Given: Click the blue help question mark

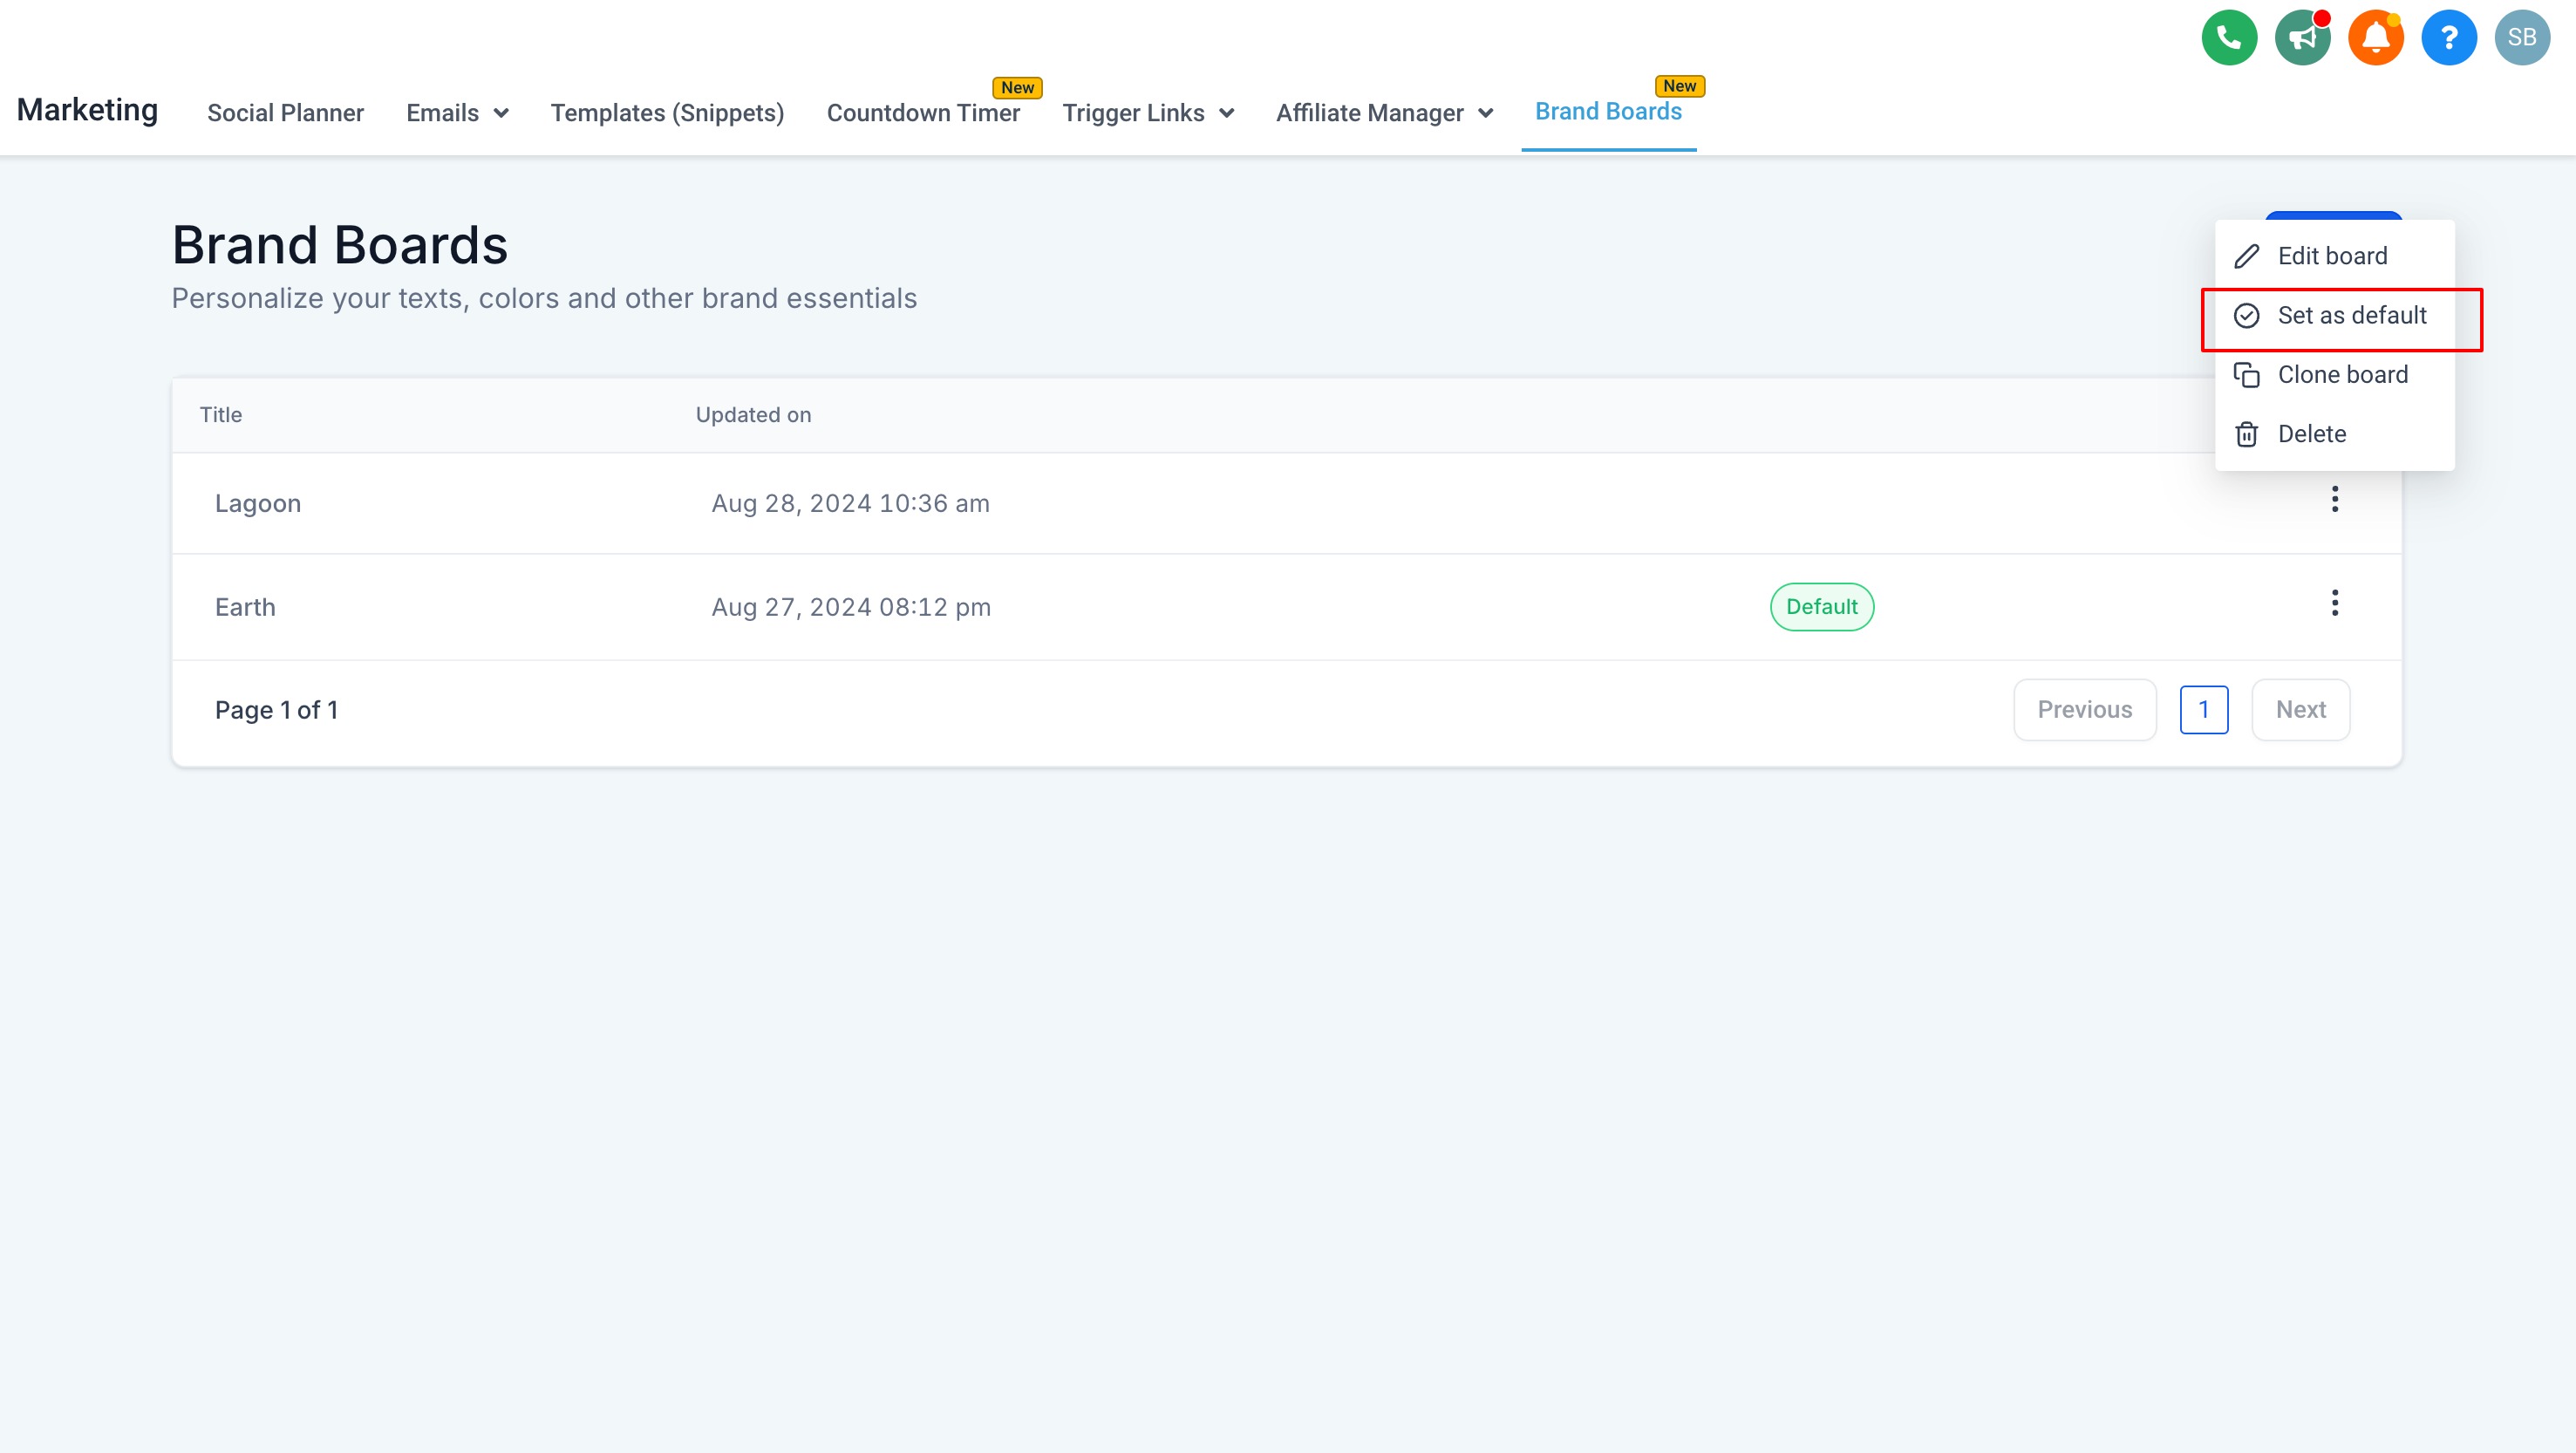Looking at the screenshot, I should pyautogui.click(x=2448, y=38).
